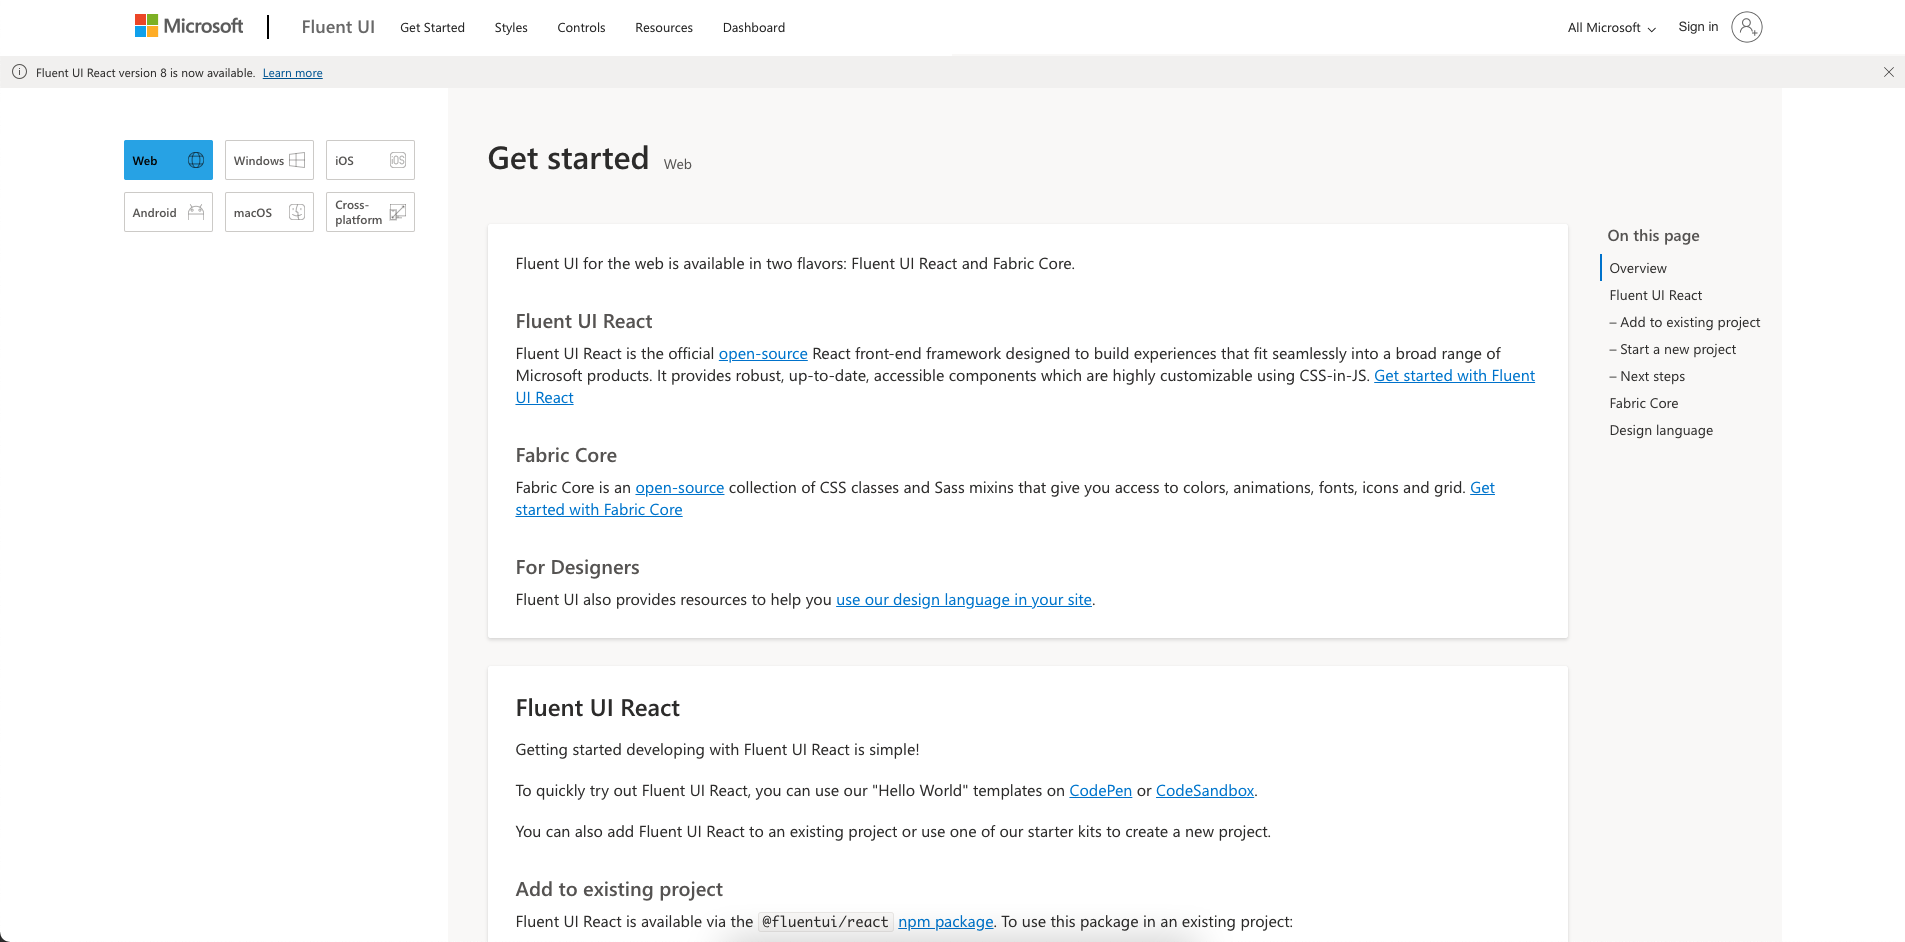Switch to the Dashboard navigation item
This screenshot has height=942, width=1905.
click(753, 27)
